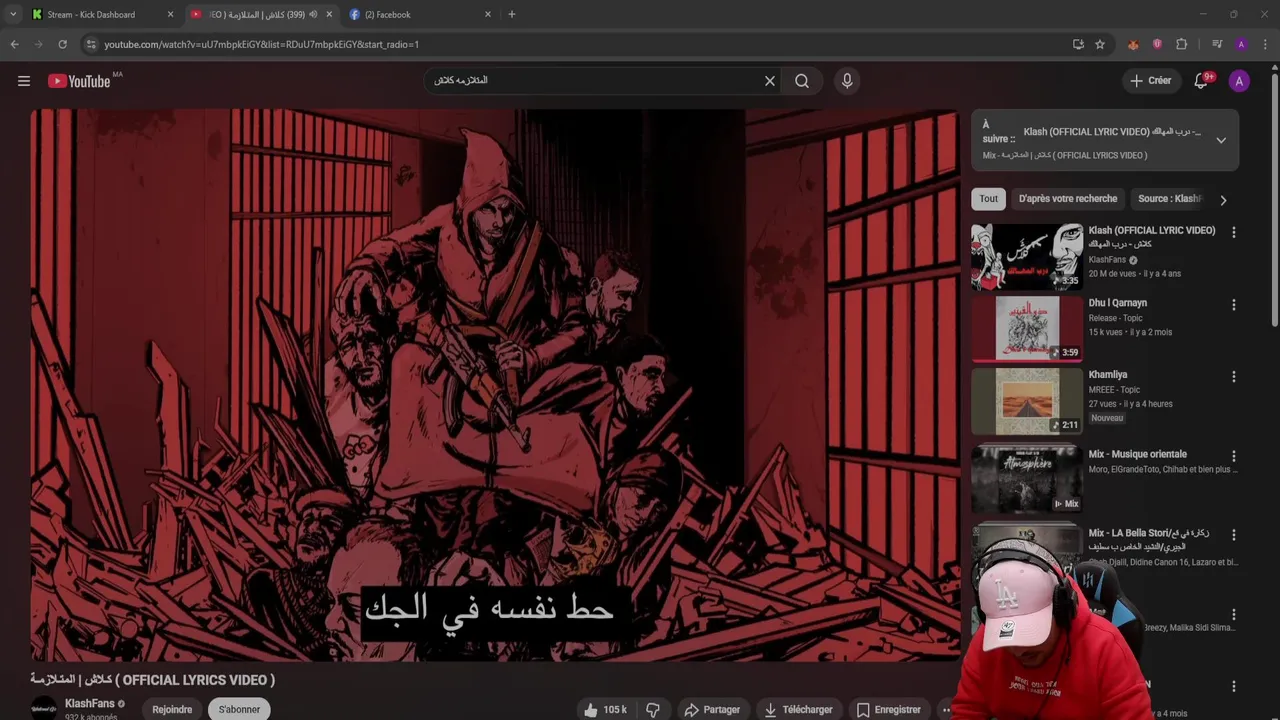This screenshot has width=1280, height=720.
Task: Open Mix - Musique orientale thumbnail
Action: point(1026,479)
